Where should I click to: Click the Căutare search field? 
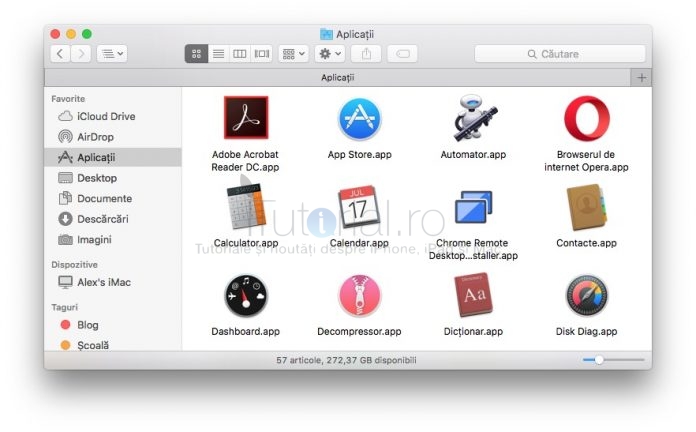(560, 54)
